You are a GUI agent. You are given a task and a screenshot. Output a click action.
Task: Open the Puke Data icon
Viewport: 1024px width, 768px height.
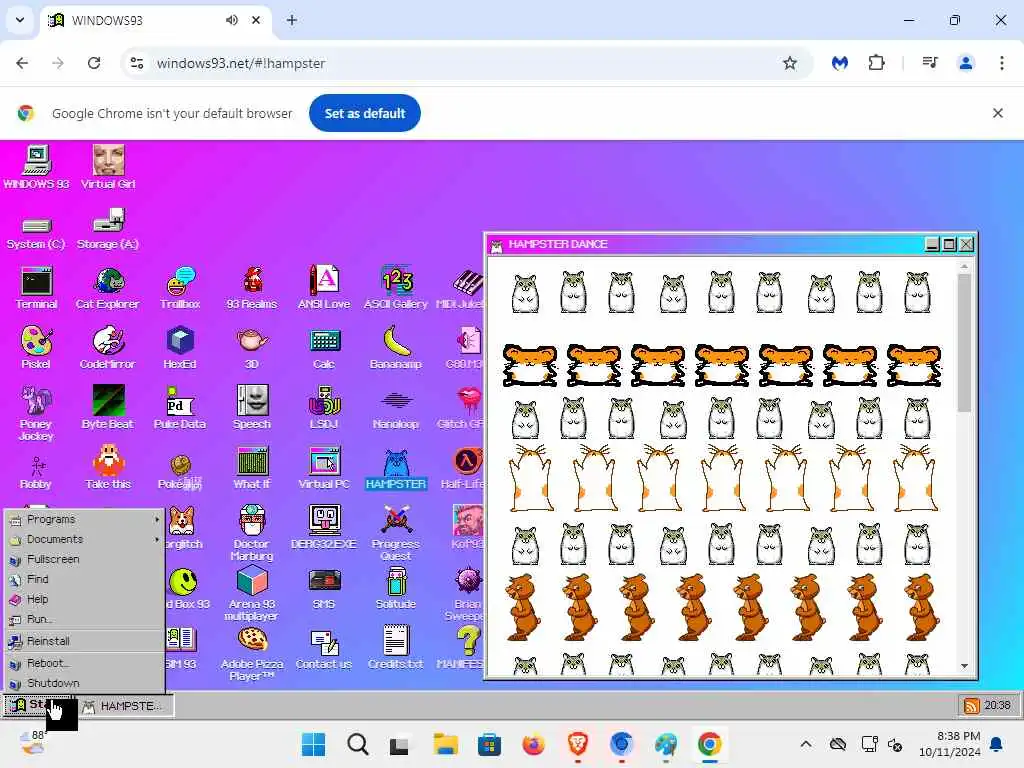tap(180, 408)
